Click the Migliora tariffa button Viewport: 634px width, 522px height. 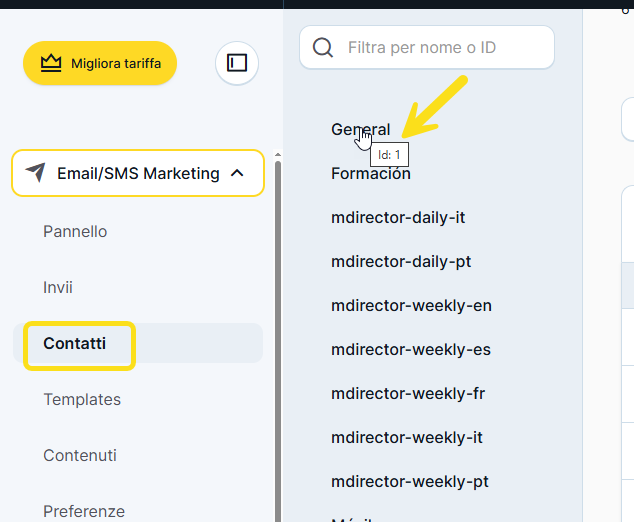pos(100,63)
